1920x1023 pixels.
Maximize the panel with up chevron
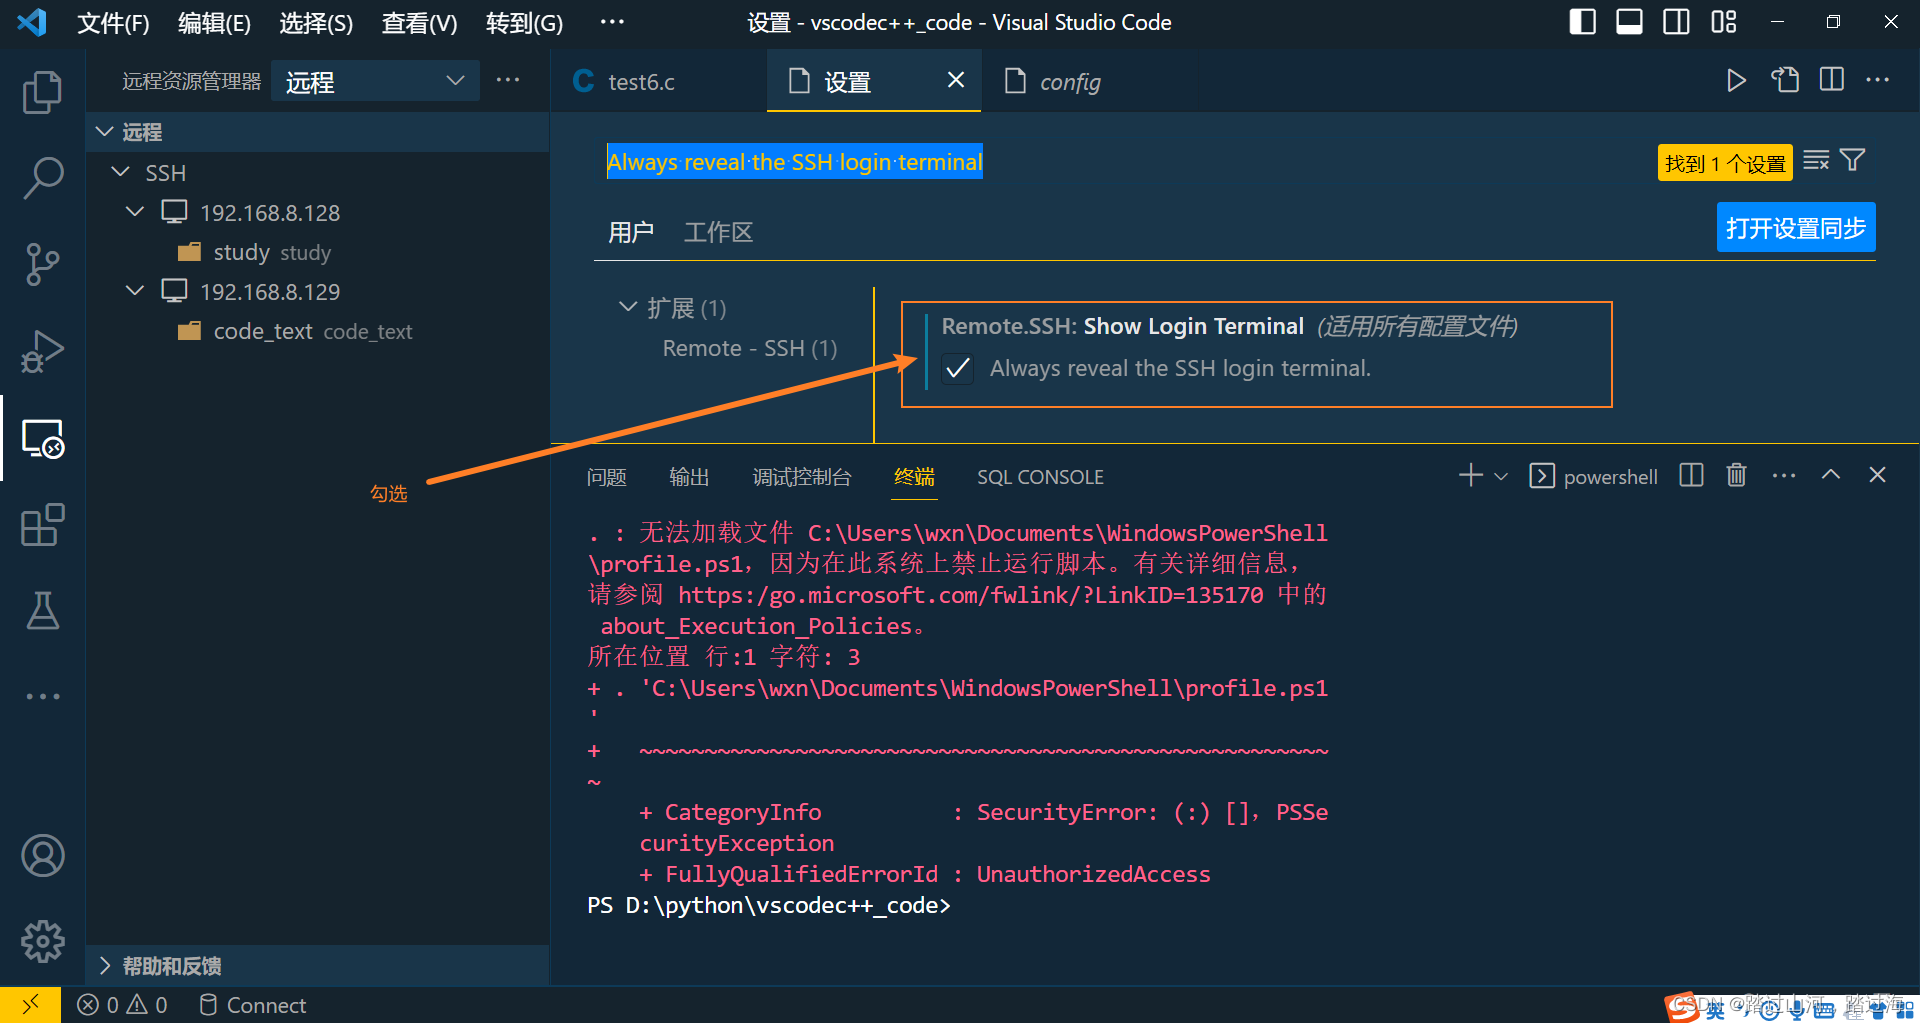tap(1831, 475)
